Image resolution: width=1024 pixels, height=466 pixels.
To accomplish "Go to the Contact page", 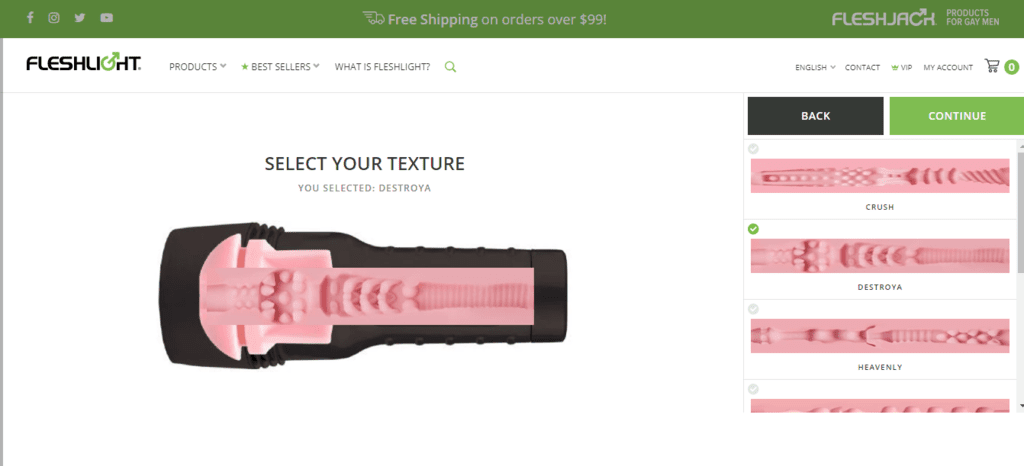I will (862, 68).
